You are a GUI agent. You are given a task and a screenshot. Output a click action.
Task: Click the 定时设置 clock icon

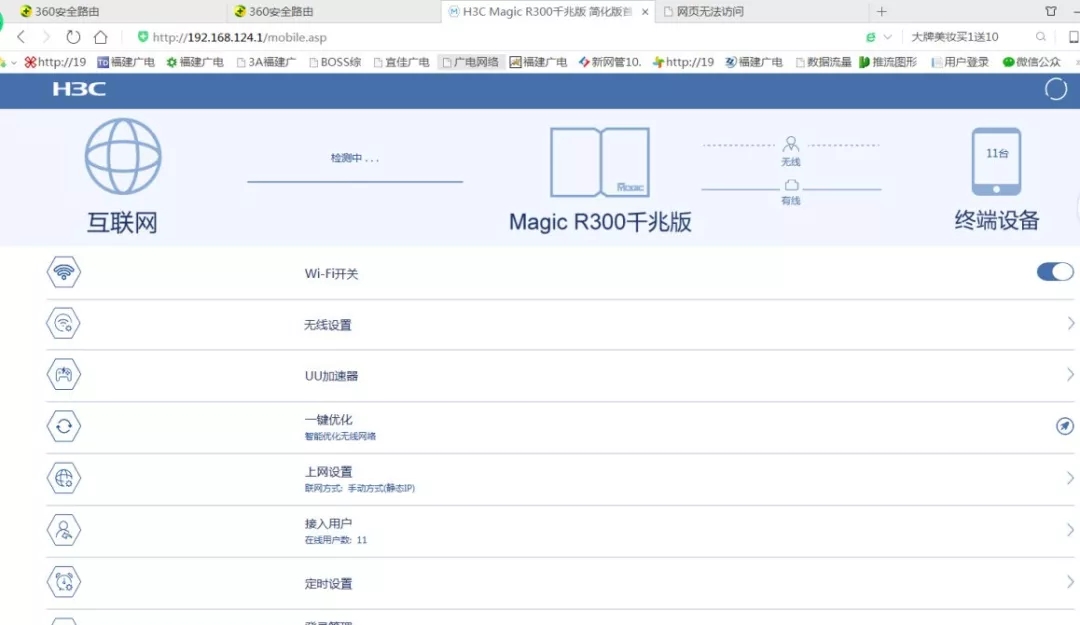pyautogui.click(x=63, y=581)
